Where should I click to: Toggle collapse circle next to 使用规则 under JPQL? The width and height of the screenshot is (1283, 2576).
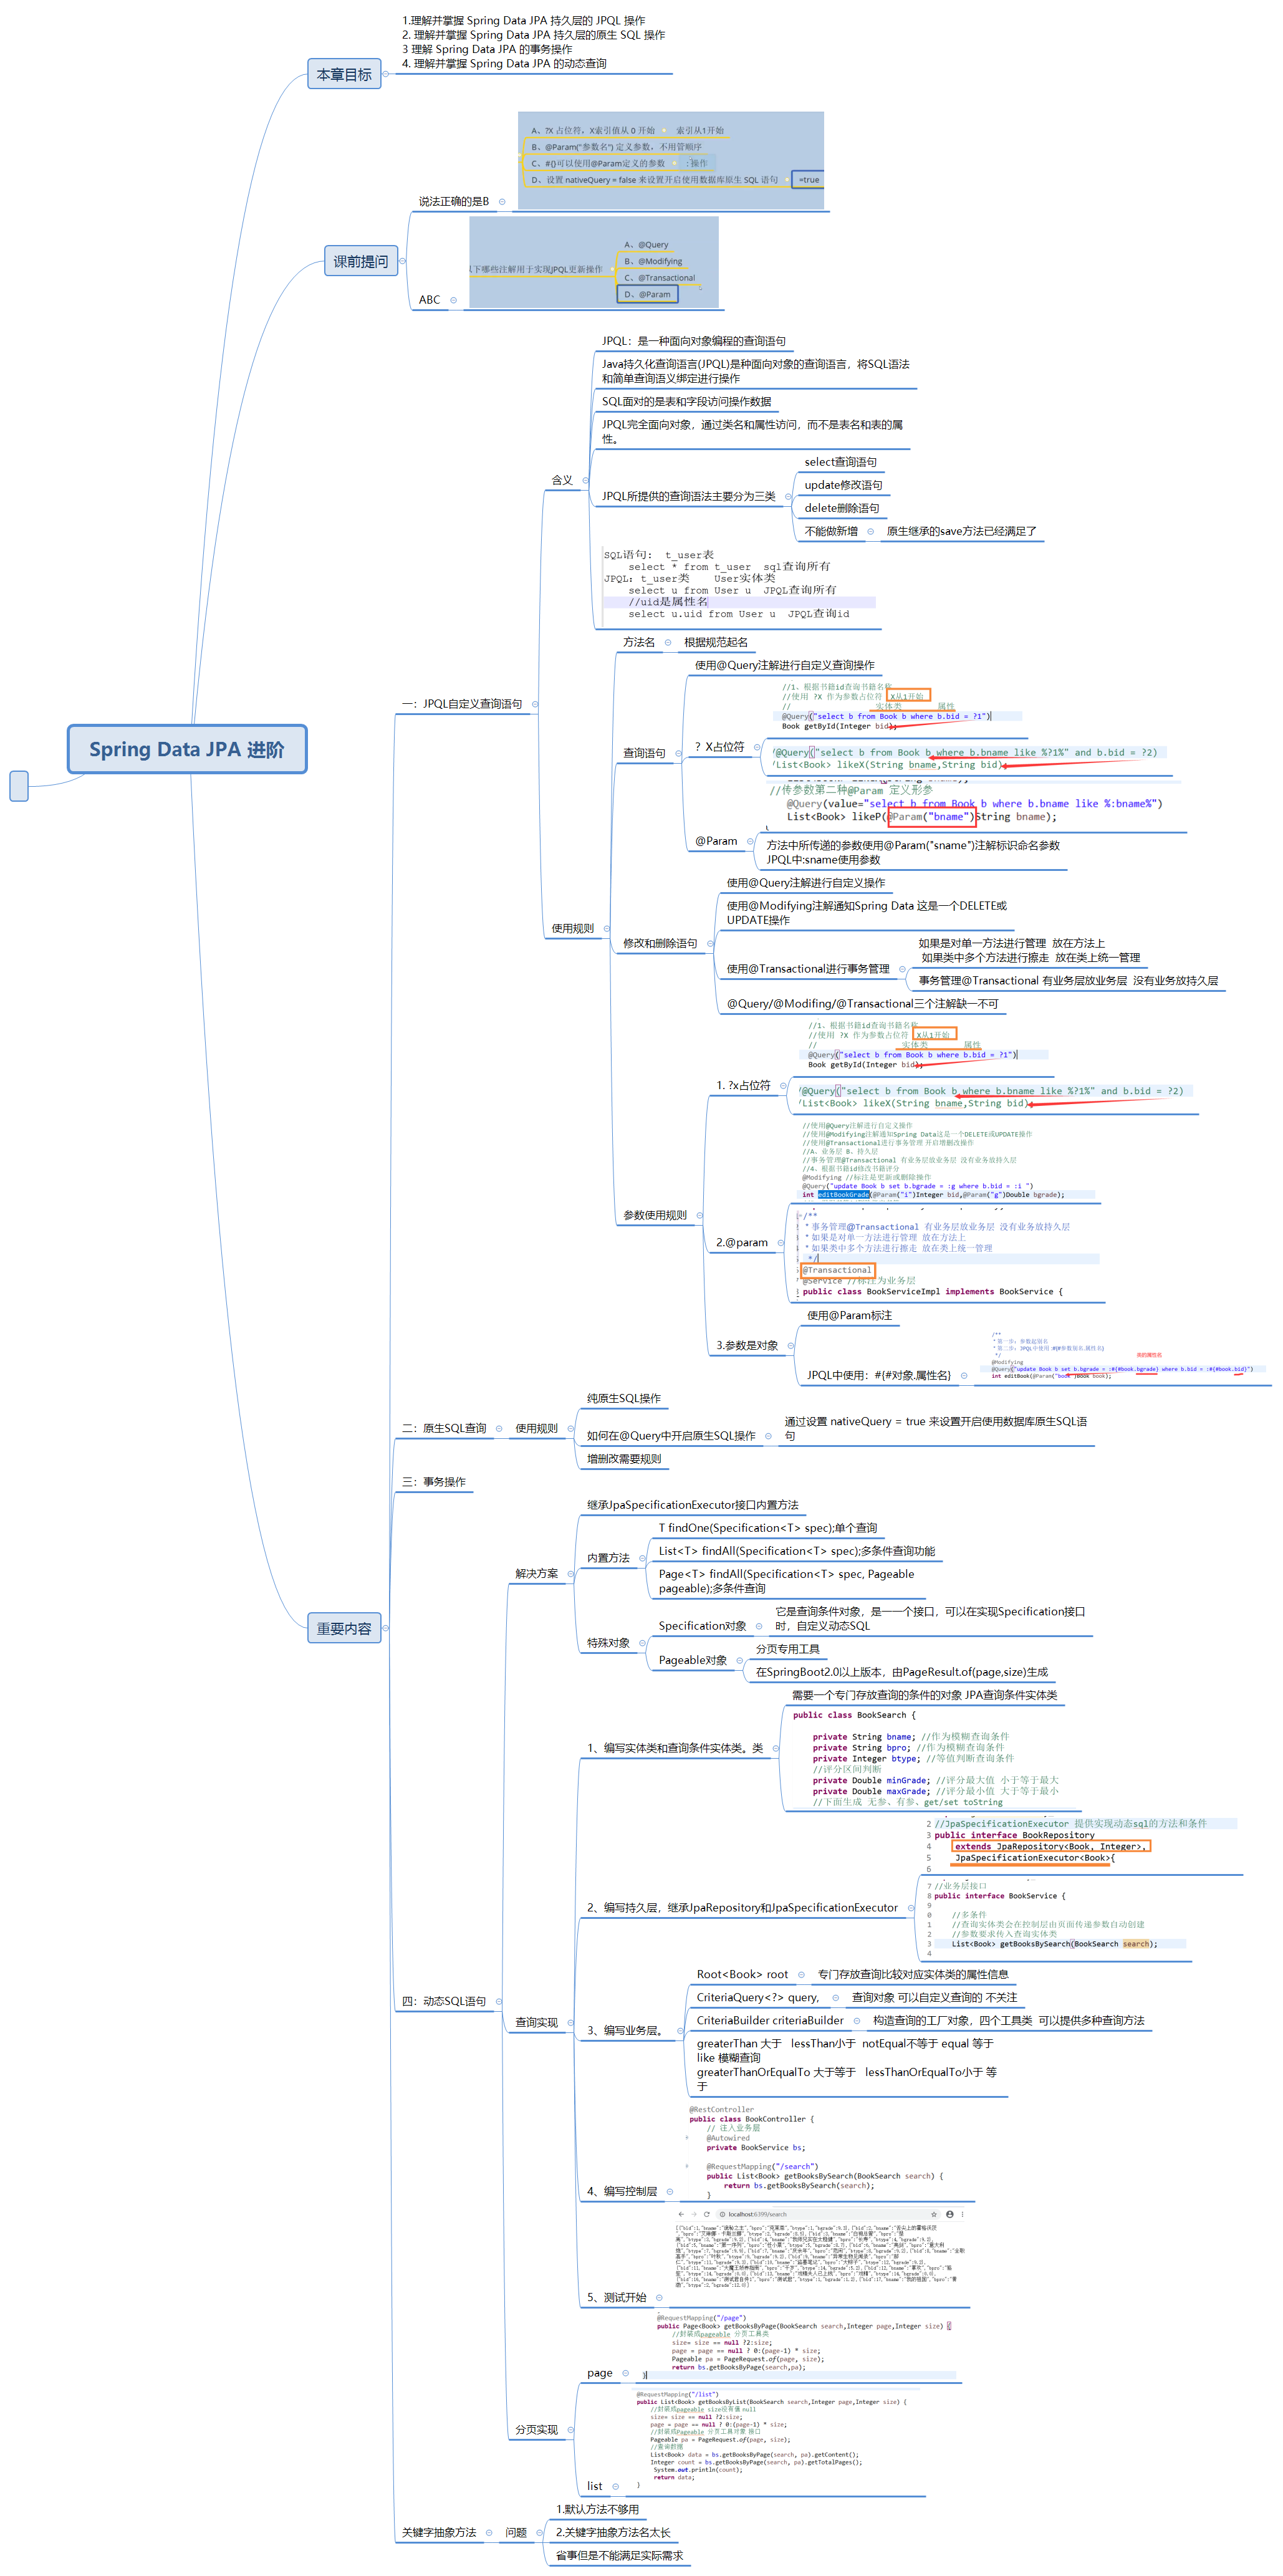pos(606,928)
